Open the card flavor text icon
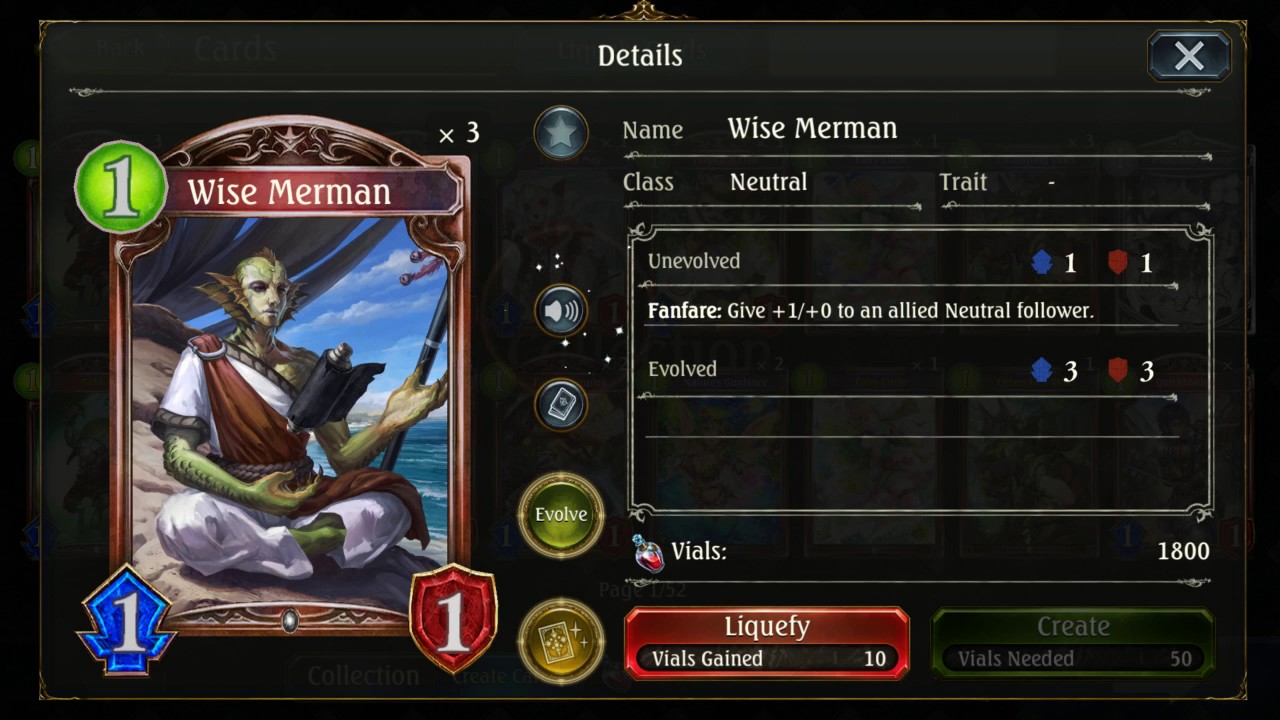 561,404
